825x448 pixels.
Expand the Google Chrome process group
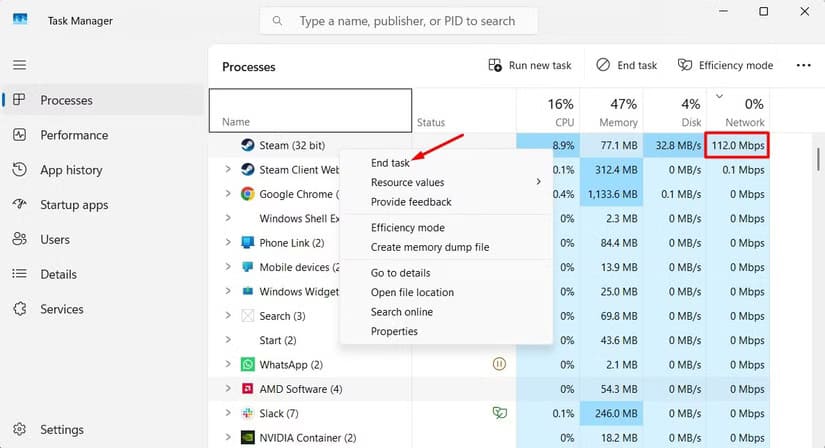coord(229,194)
